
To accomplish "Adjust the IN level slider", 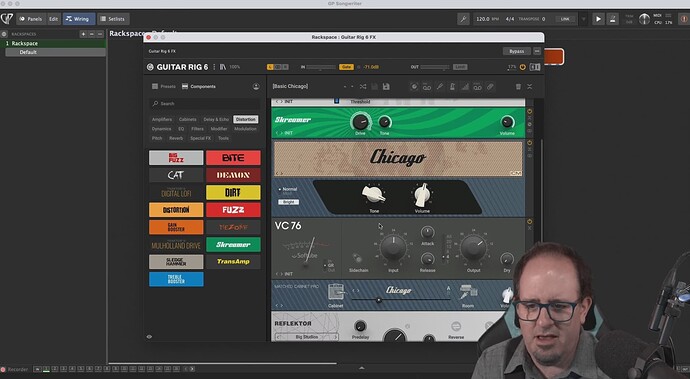I will tap(321, 67).
